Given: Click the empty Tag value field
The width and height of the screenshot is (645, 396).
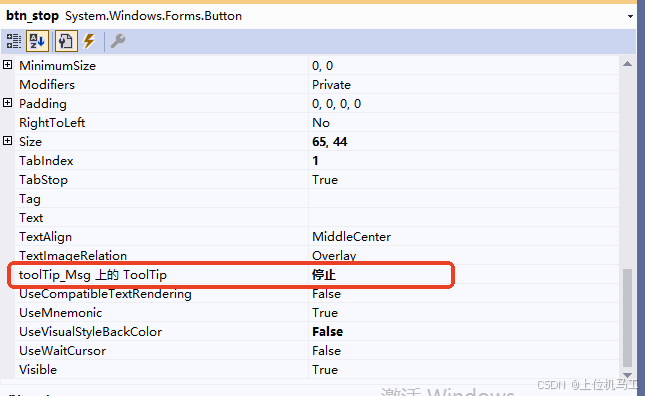Looking at the screenshot, I should [464, 199].
